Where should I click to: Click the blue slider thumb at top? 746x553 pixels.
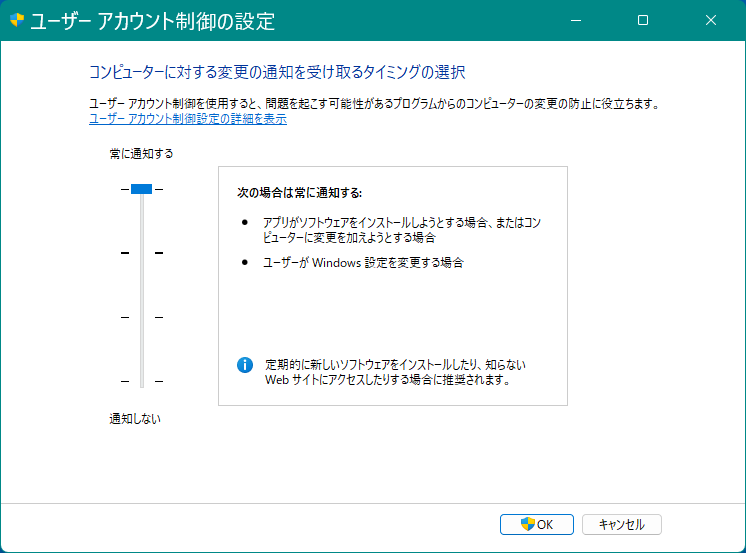click(141, 189)
